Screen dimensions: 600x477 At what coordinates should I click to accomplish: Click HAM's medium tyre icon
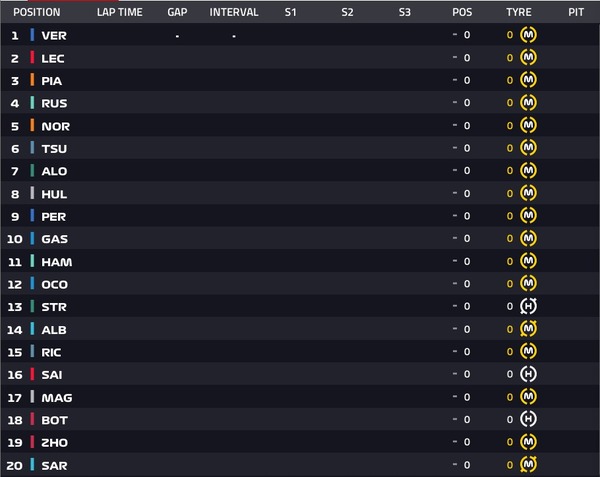point(528,261)
